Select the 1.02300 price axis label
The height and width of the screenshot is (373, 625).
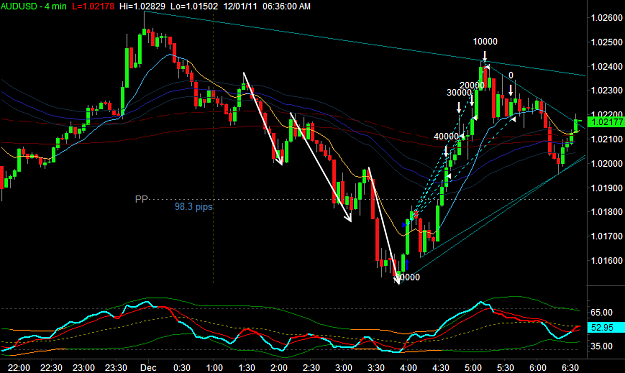pos(606,90)
